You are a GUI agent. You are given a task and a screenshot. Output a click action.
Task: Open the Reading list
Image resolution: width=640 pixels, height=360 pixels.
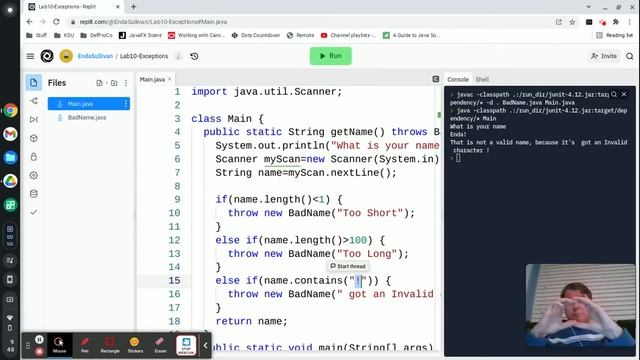(614, 36)
